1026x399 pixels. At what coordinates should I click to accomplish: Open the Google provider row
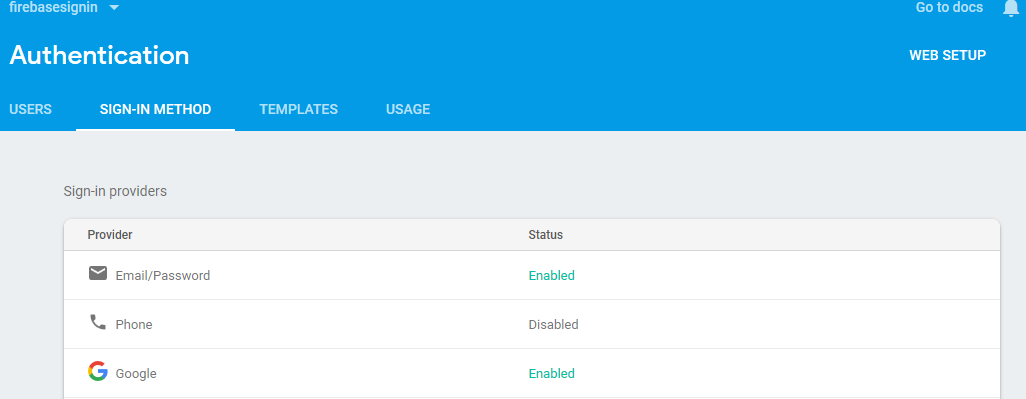(532, 373)
